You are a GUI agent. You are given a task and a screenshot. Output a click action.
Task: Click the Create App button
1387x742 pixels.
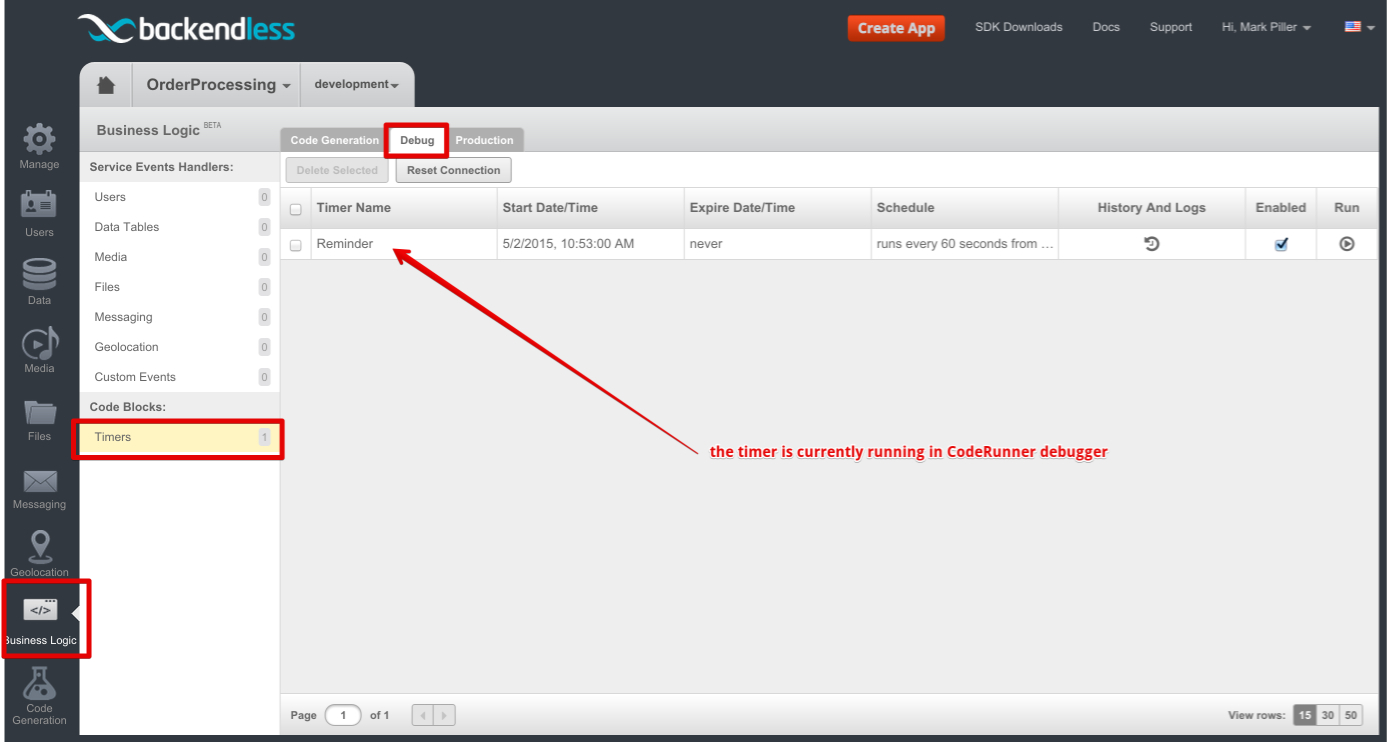coord(896,28)
